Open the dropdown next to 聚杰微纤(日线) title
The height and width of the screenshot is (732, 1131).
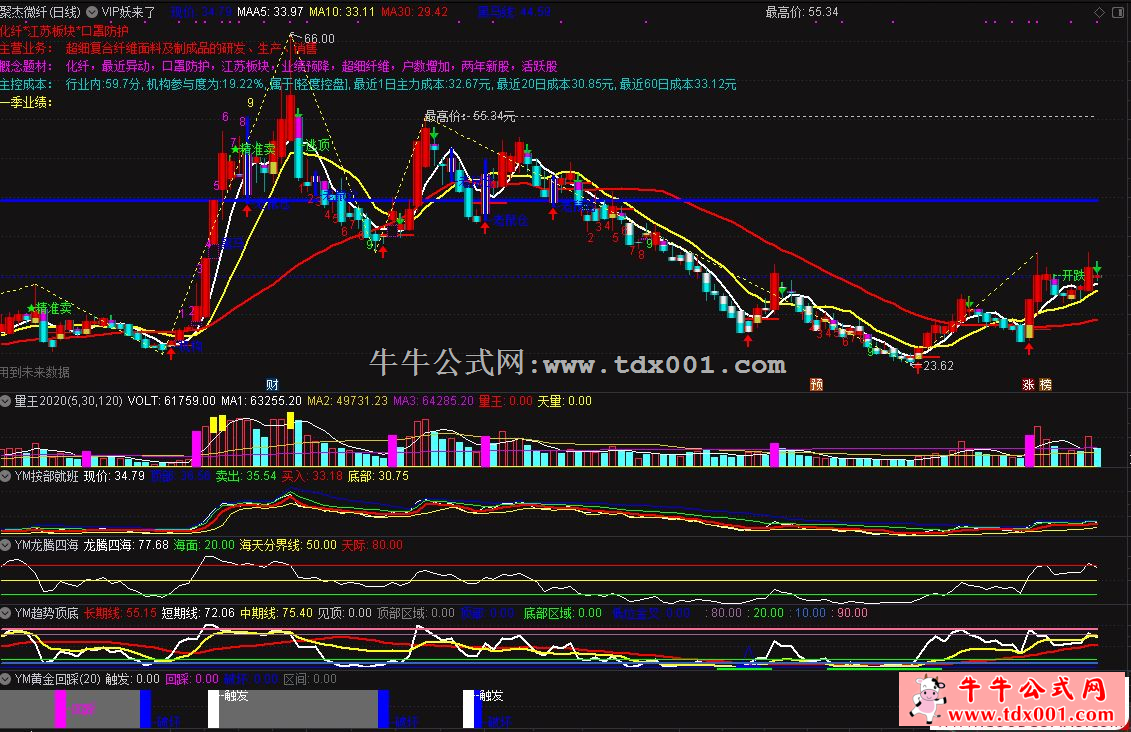pyautogui.click(x=92, y=12)
